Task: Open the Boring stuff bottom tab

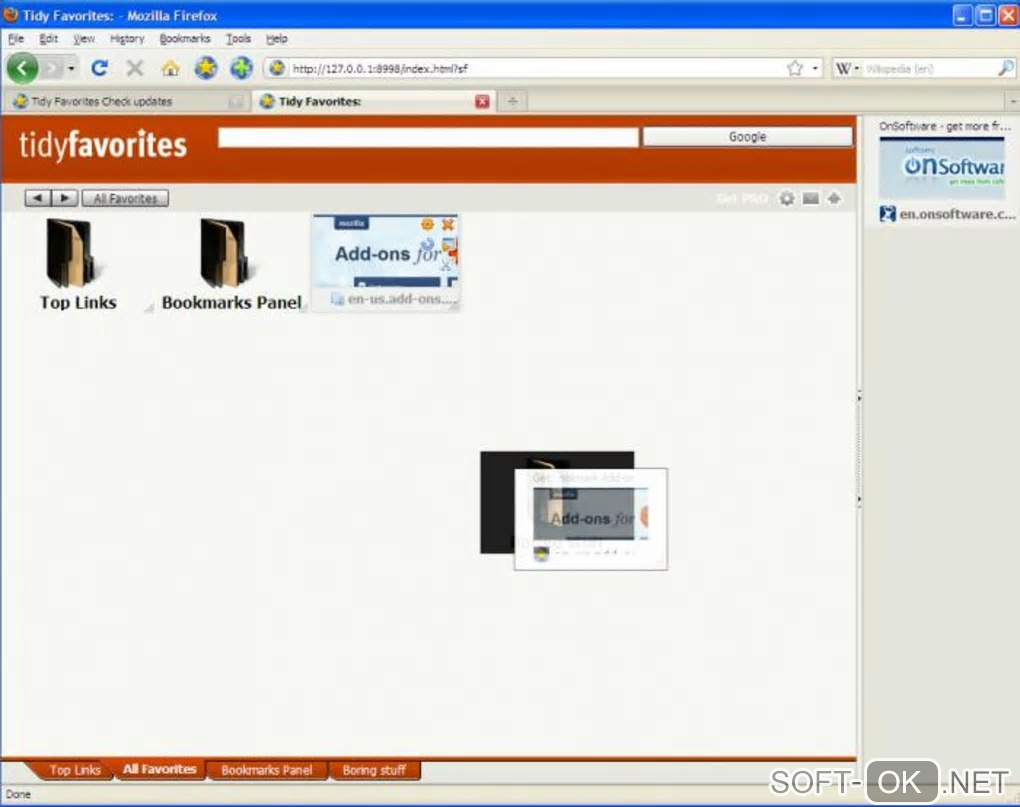Action: (374, 770)
